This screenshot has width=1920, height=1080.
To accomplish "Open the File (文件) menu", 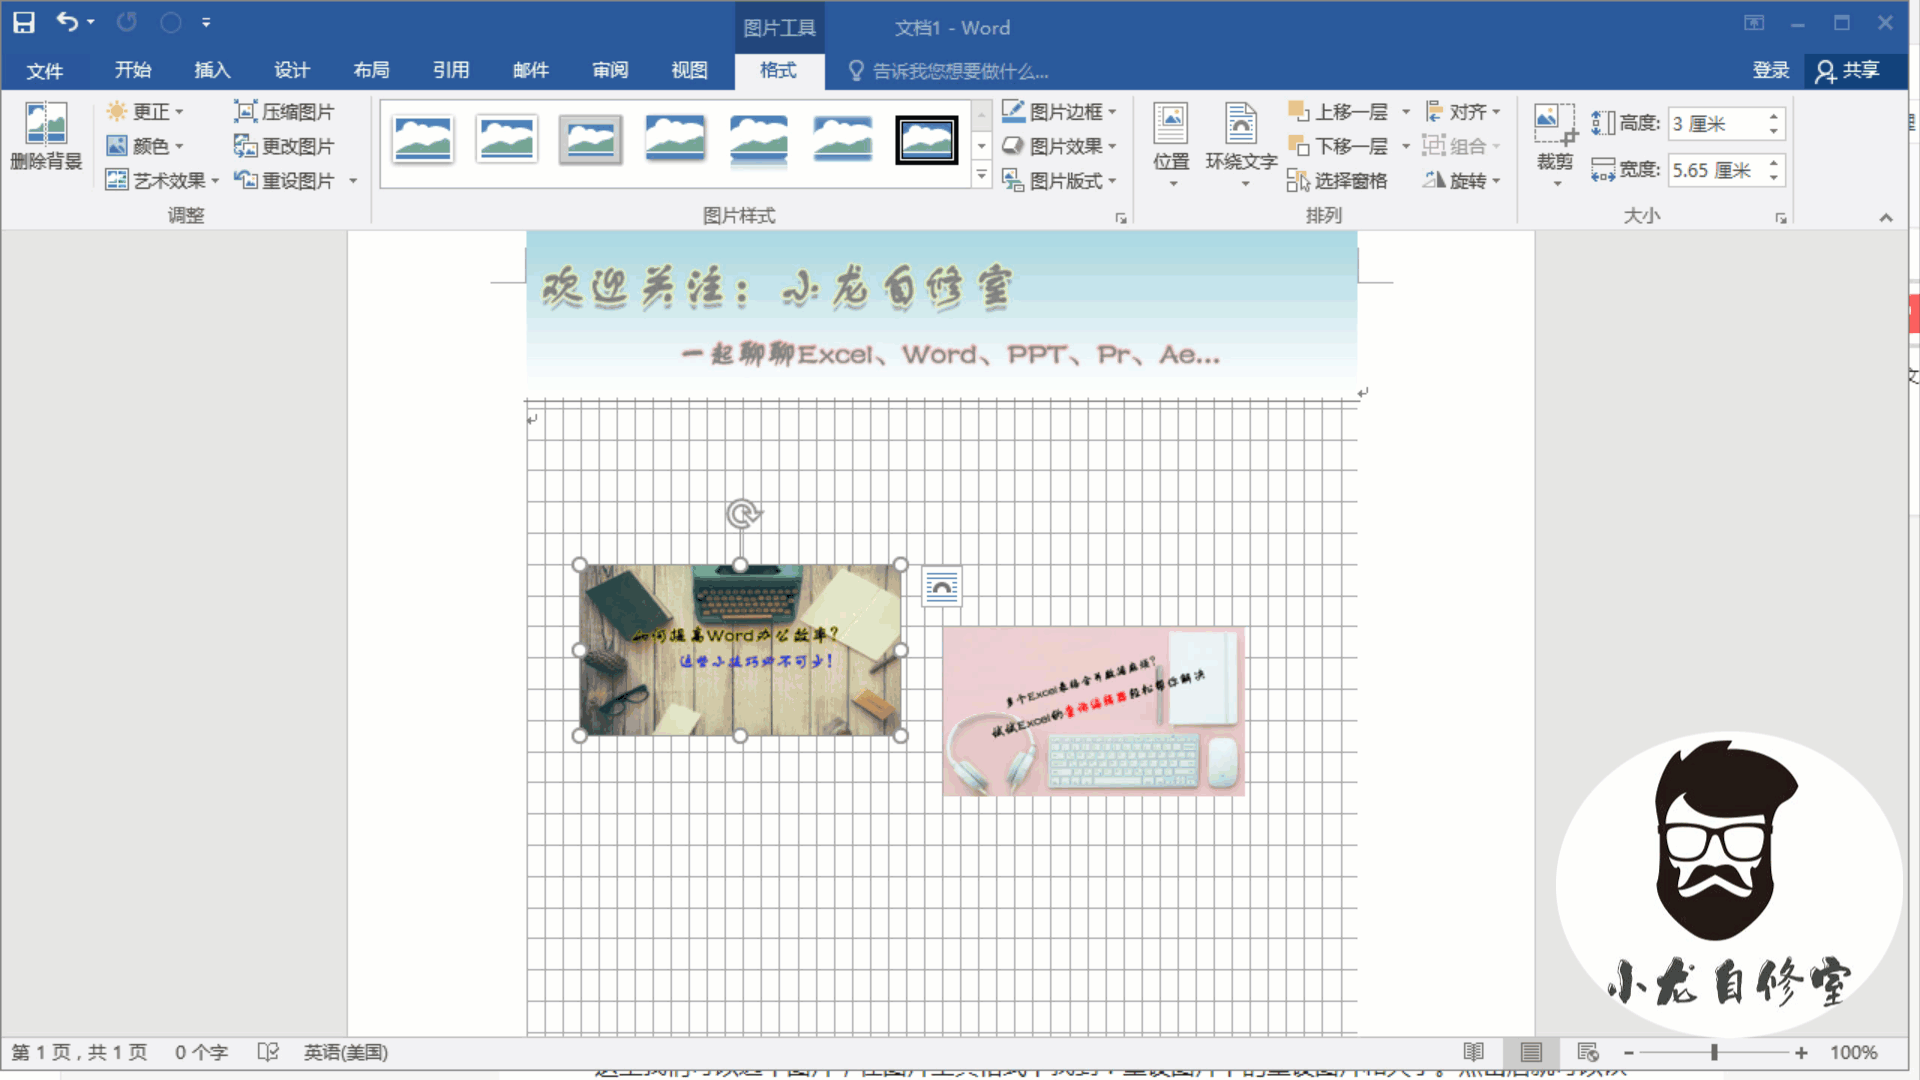I will click(x=45, y=70).
